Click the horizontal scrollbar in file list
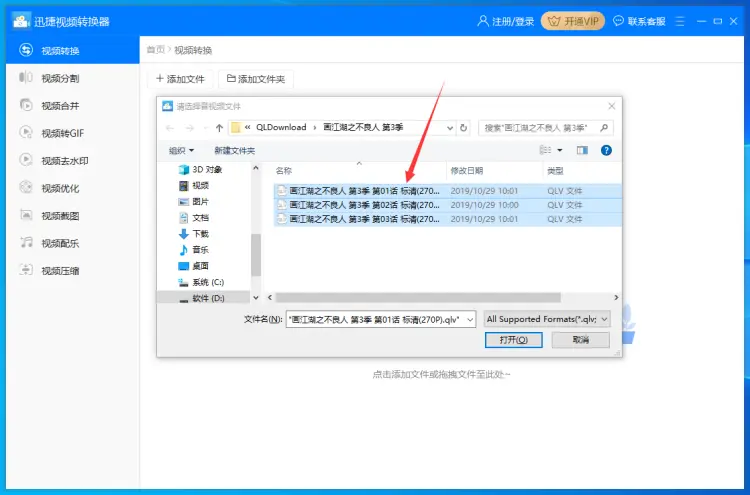The image size is (750, 495). tap(418, 297)
